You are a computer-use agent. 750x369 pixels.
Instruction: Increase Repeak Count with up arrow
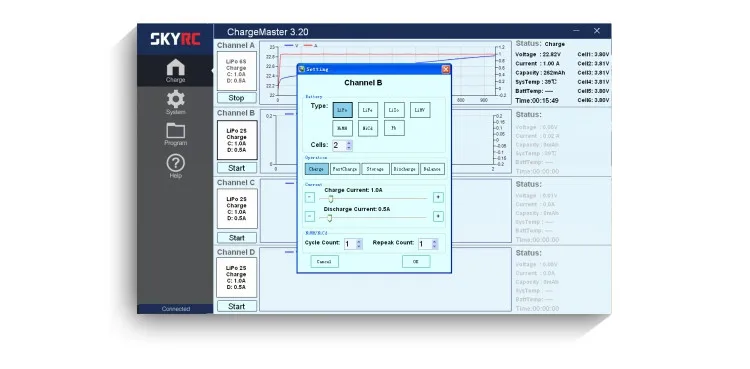click(x=434, y=242)
